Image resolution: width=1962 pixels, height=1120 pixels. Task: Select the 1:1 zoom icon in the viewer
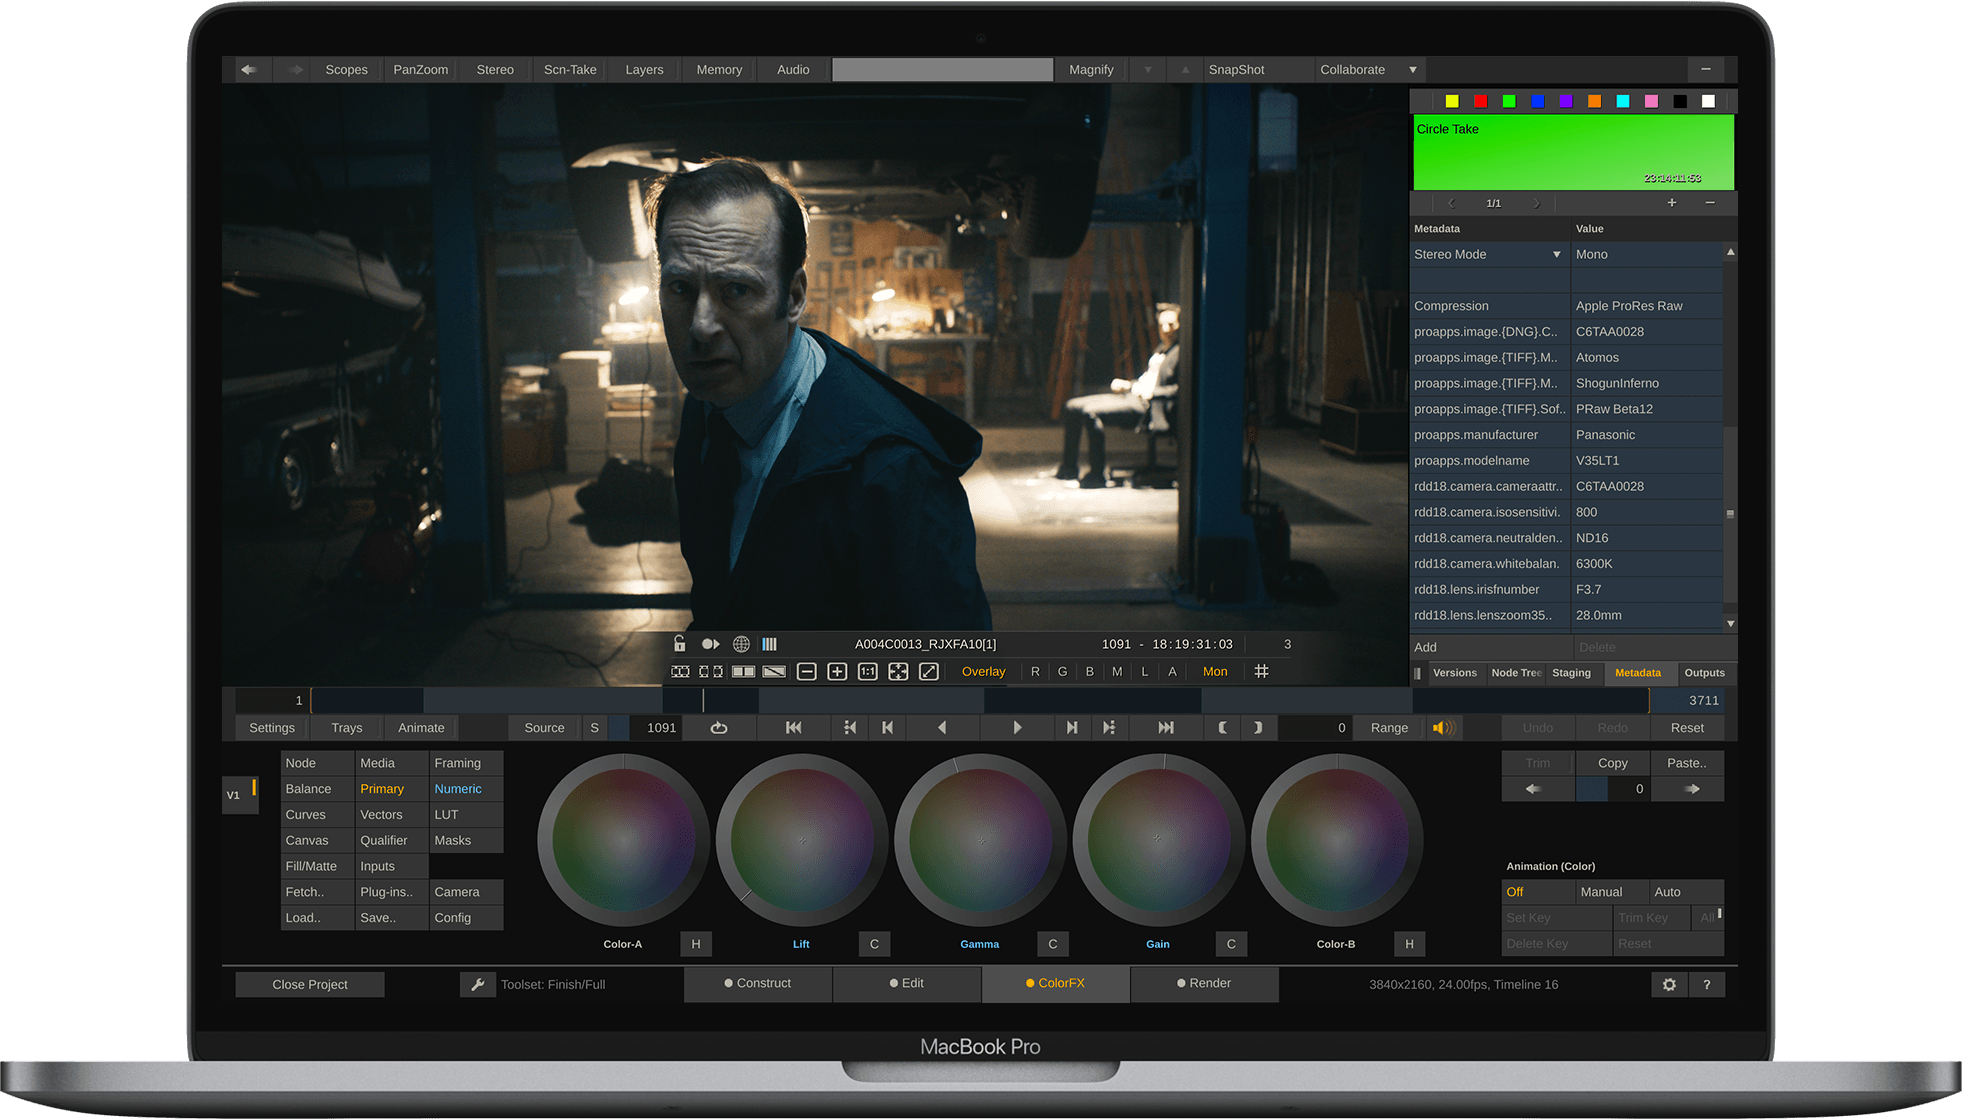click(x=867, y=671)
